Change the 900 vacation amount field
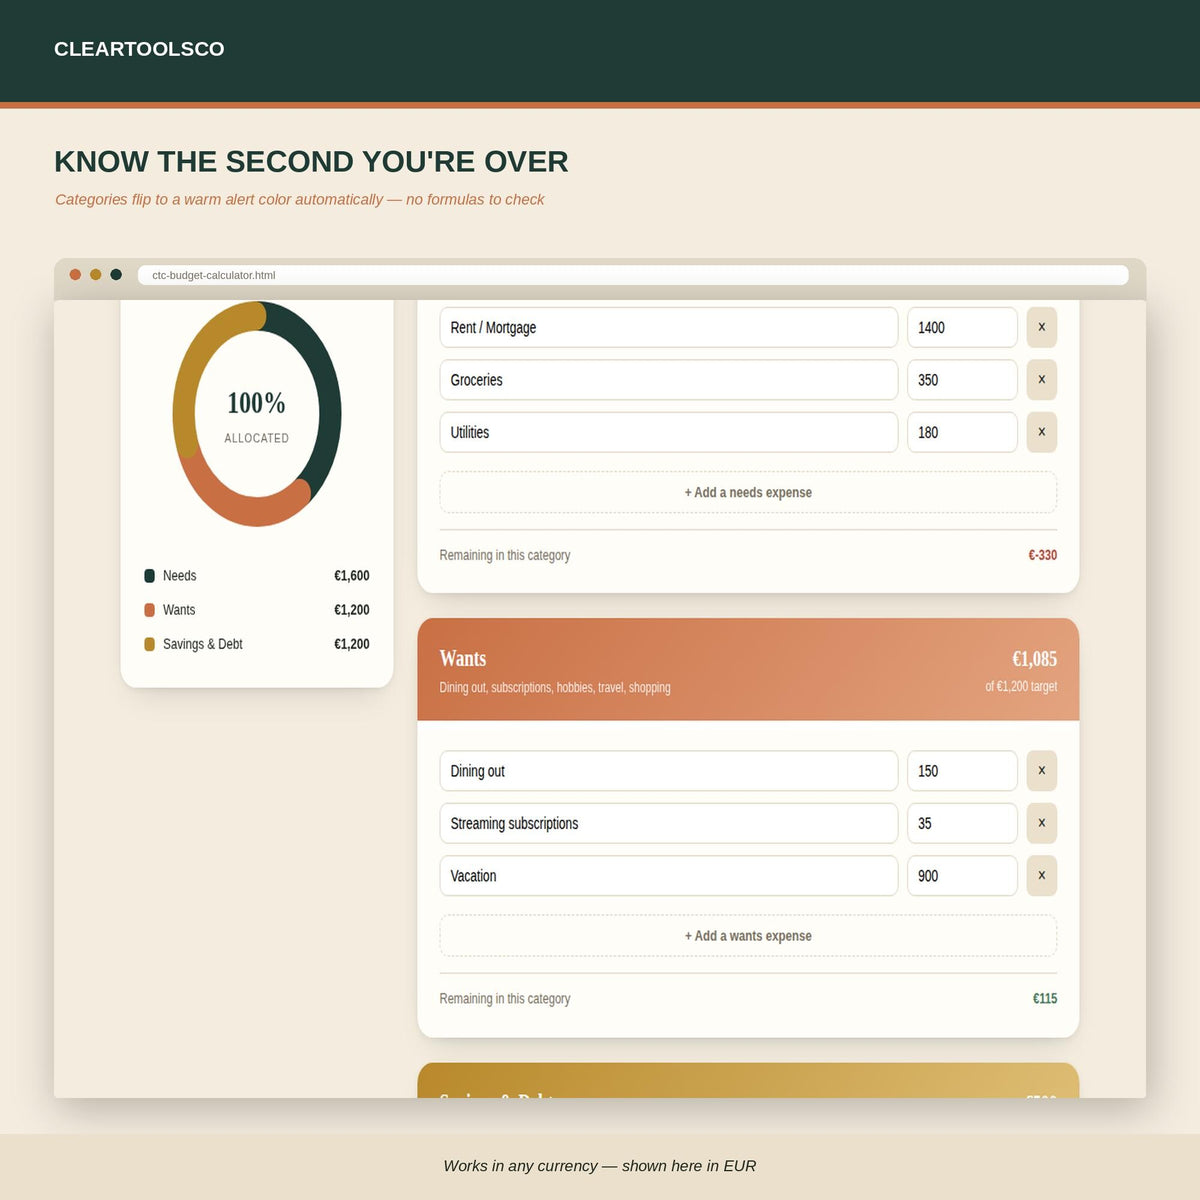 point(962,875)
